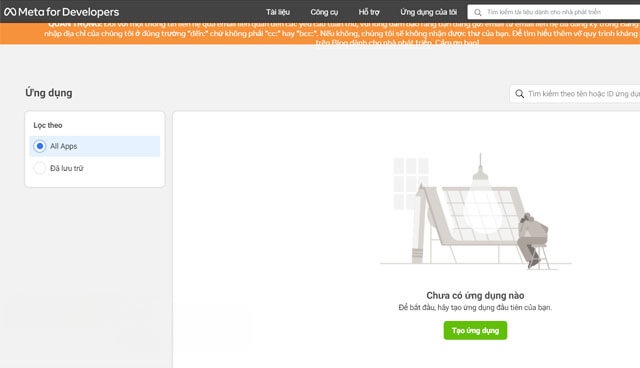Click the Ứng dụng page title
Image resolution: width=640 pixels, height=368 pixels.
[49, 93]
